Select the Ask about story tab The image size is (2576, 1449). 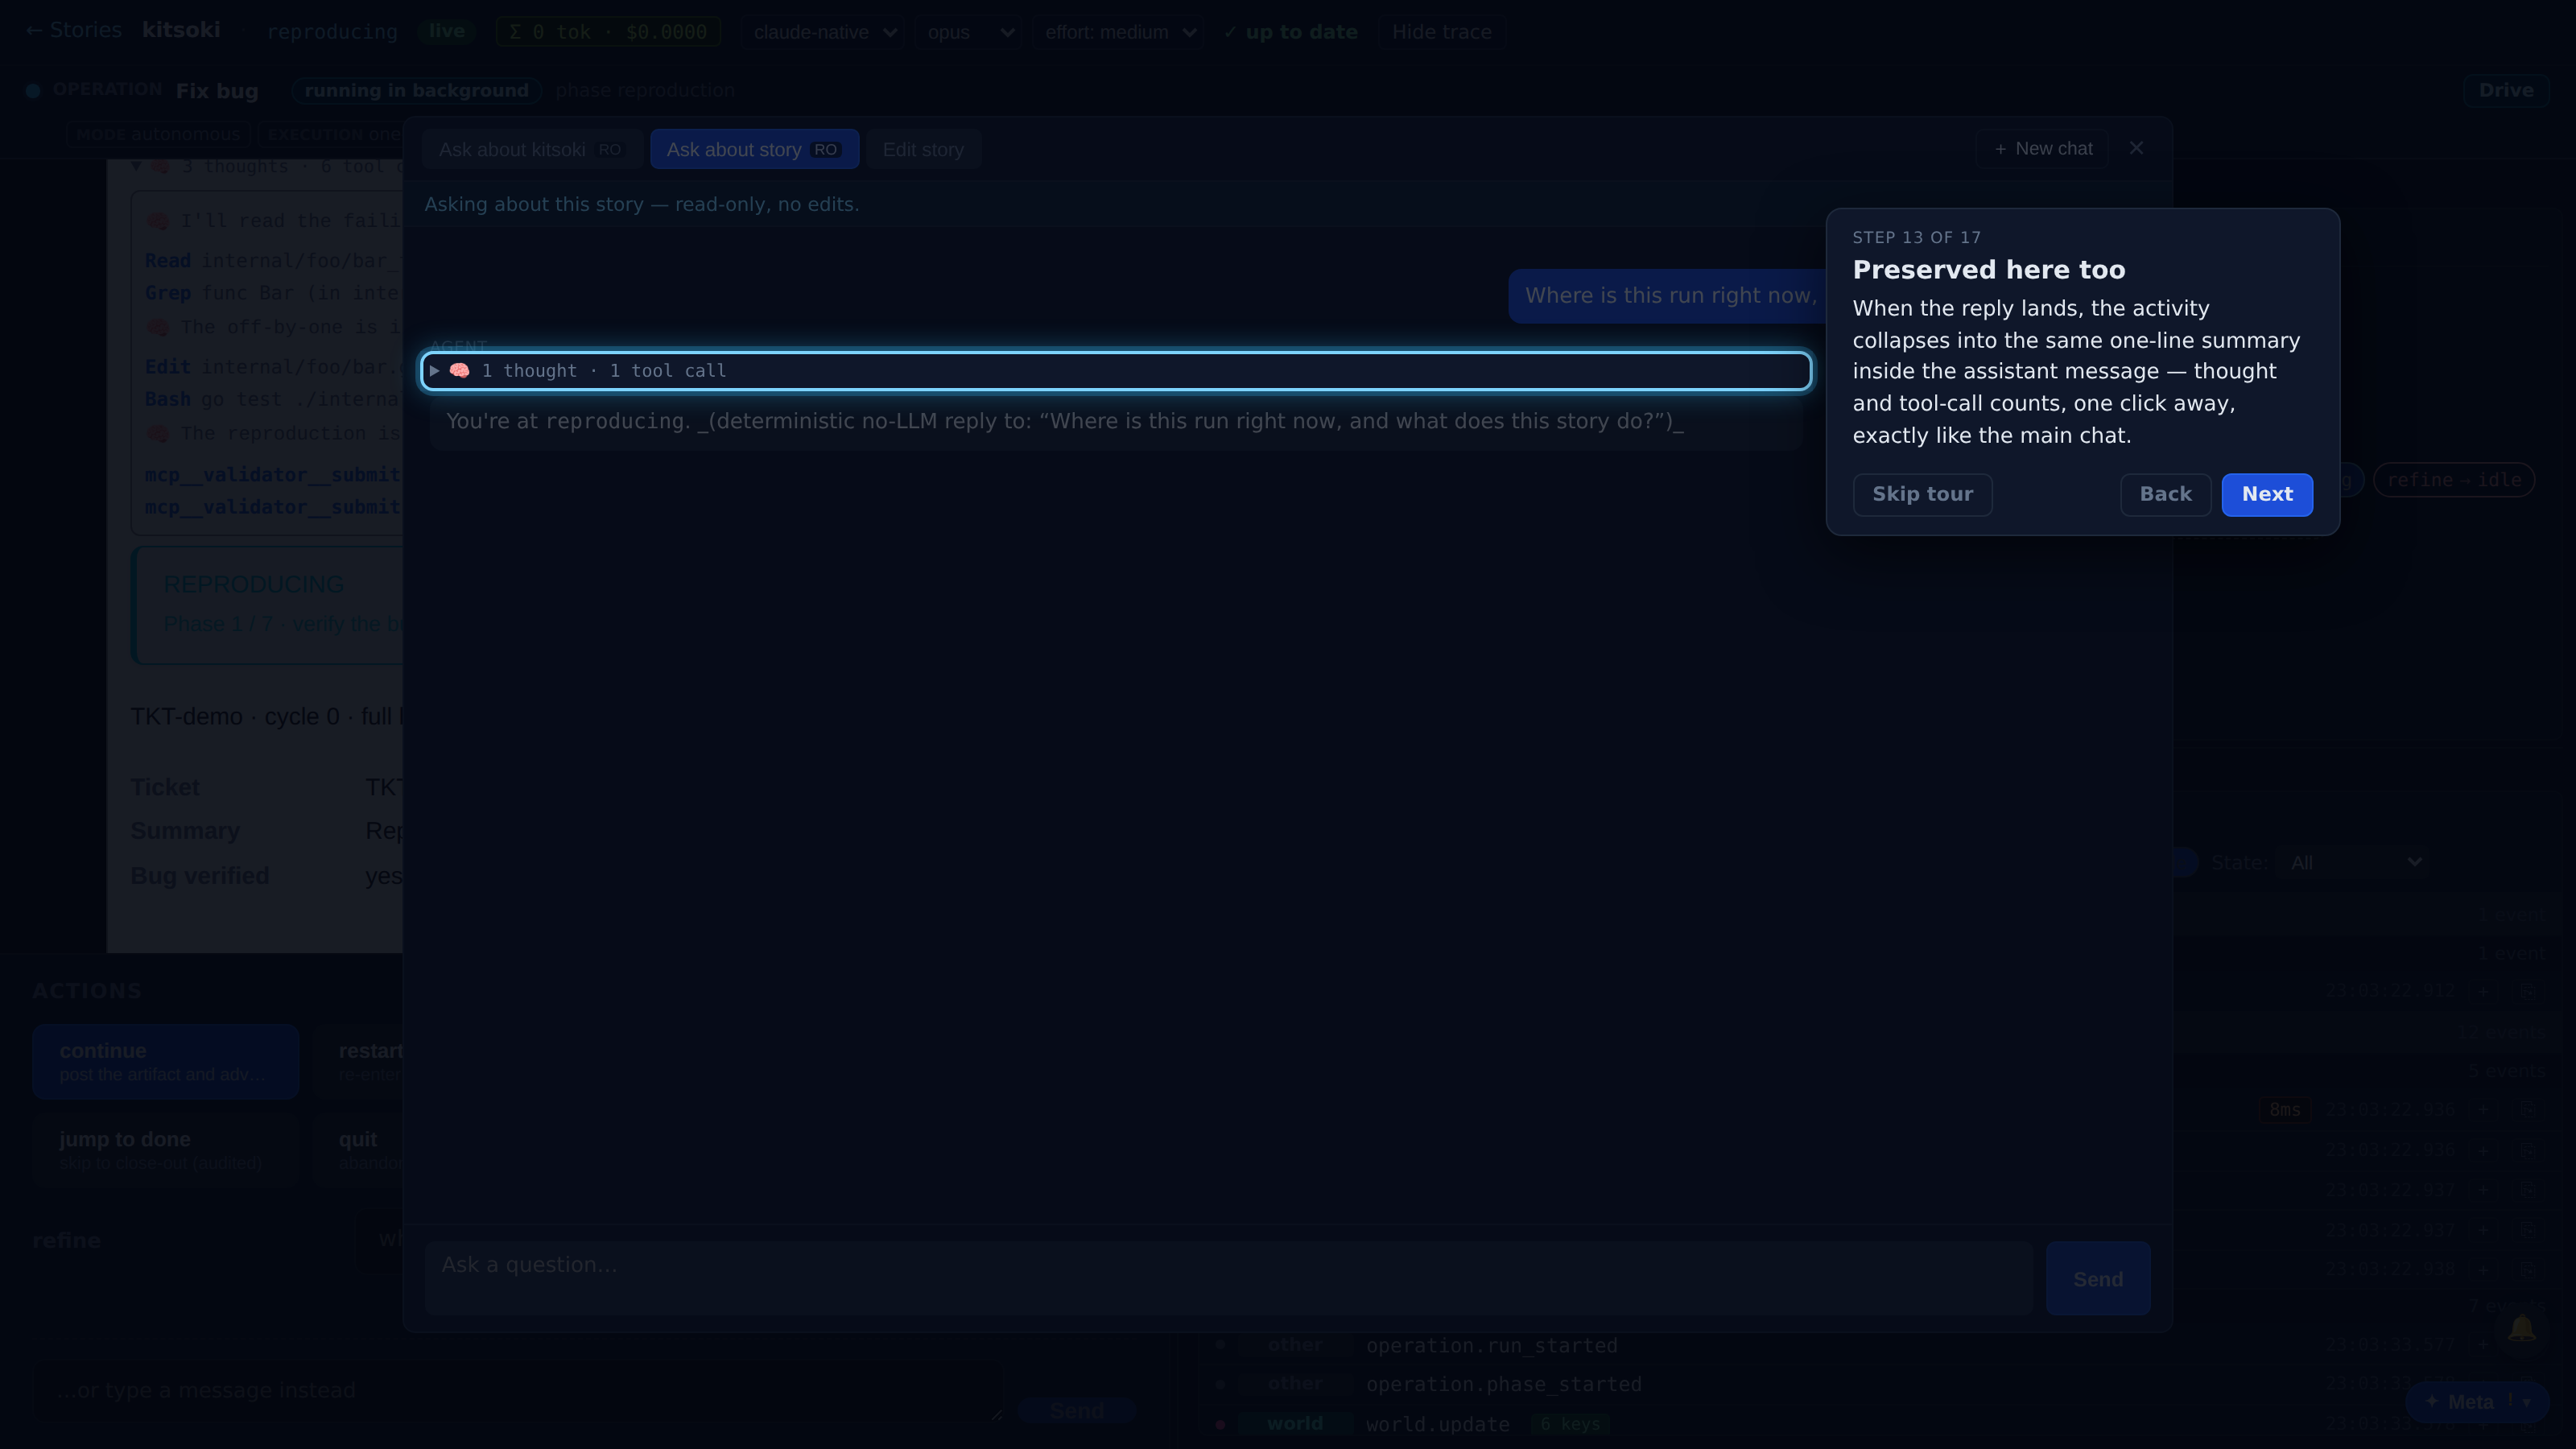pyautogui.click(x=754, y=150)
